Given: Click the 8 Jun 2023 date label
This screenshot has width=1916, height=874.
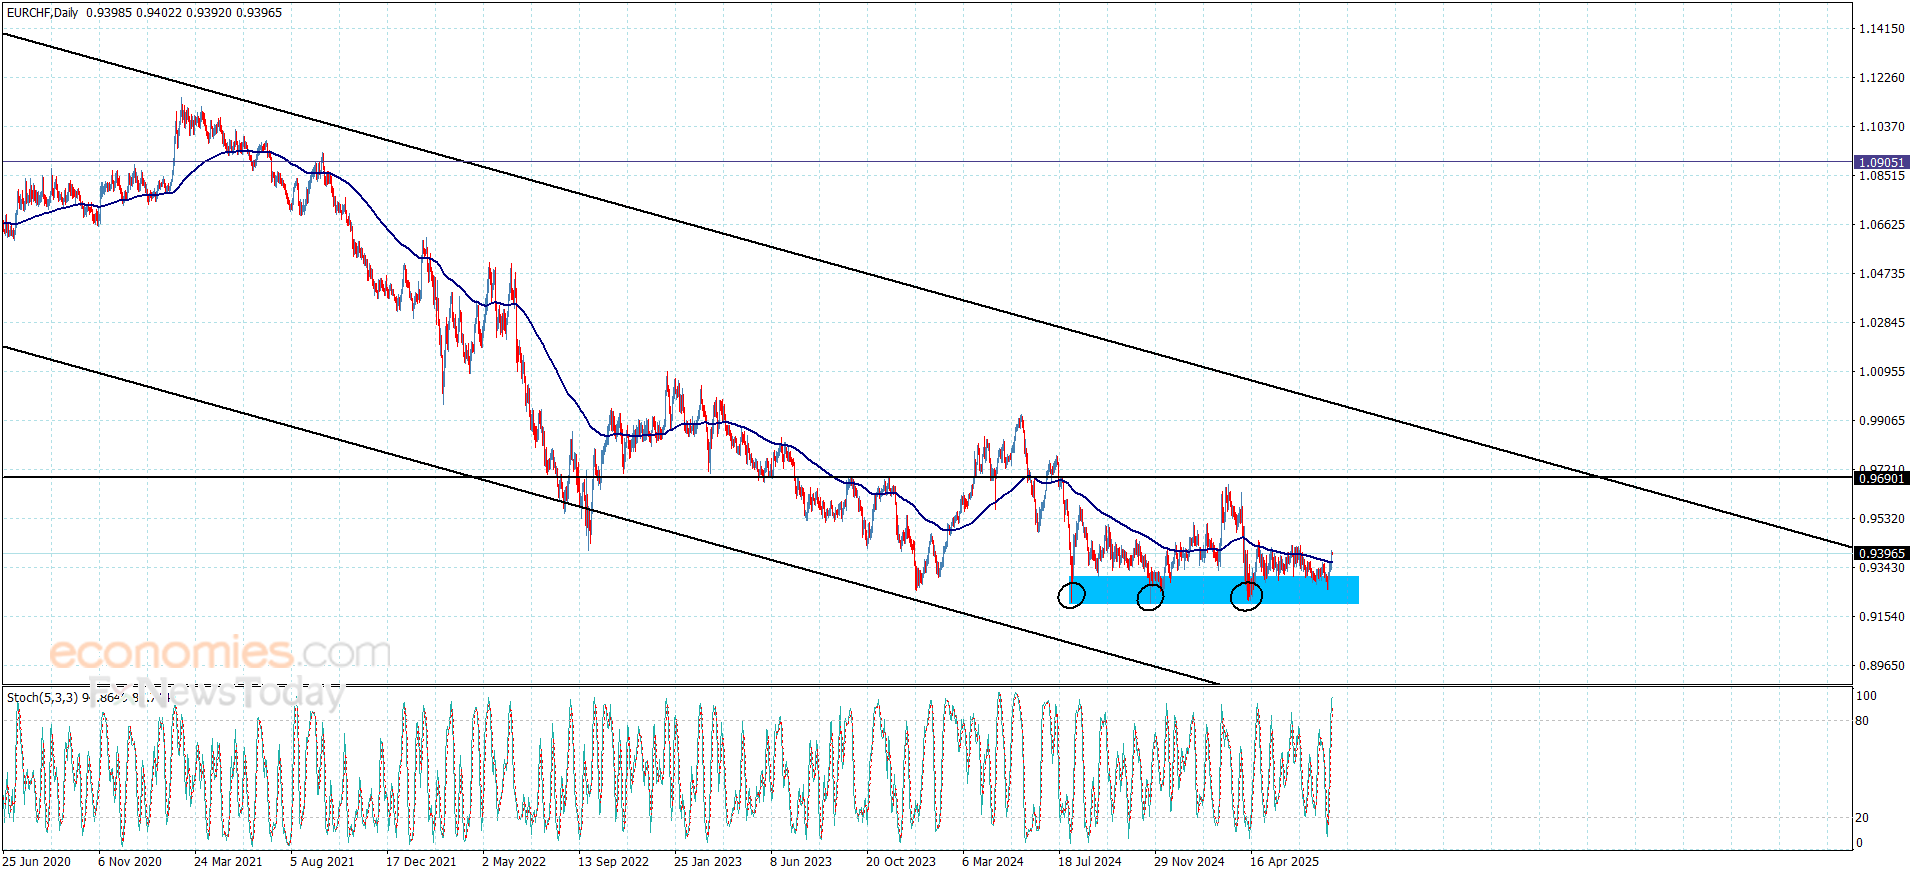Looking at the screenshot, I should tap(801, 862).
